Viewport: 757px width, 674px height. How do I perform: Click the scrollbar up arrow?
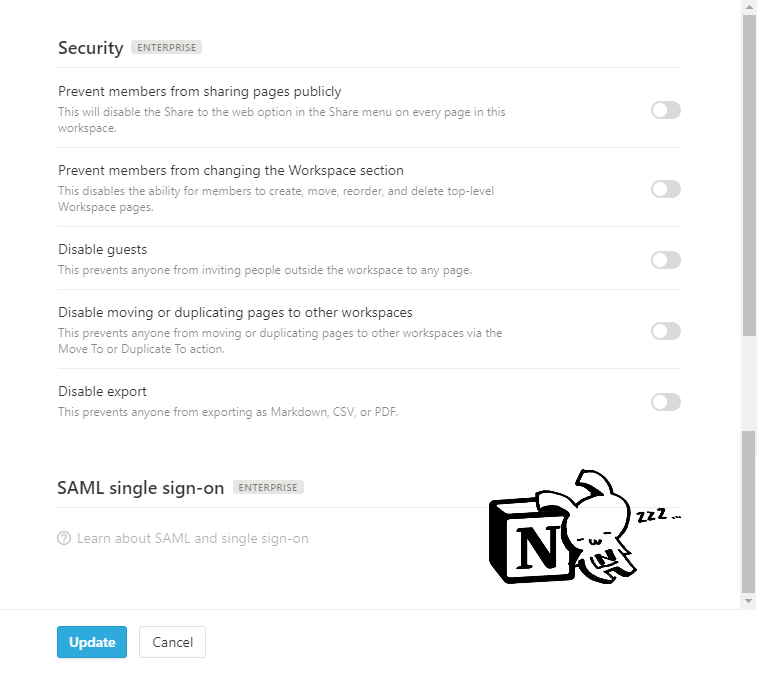749,7
